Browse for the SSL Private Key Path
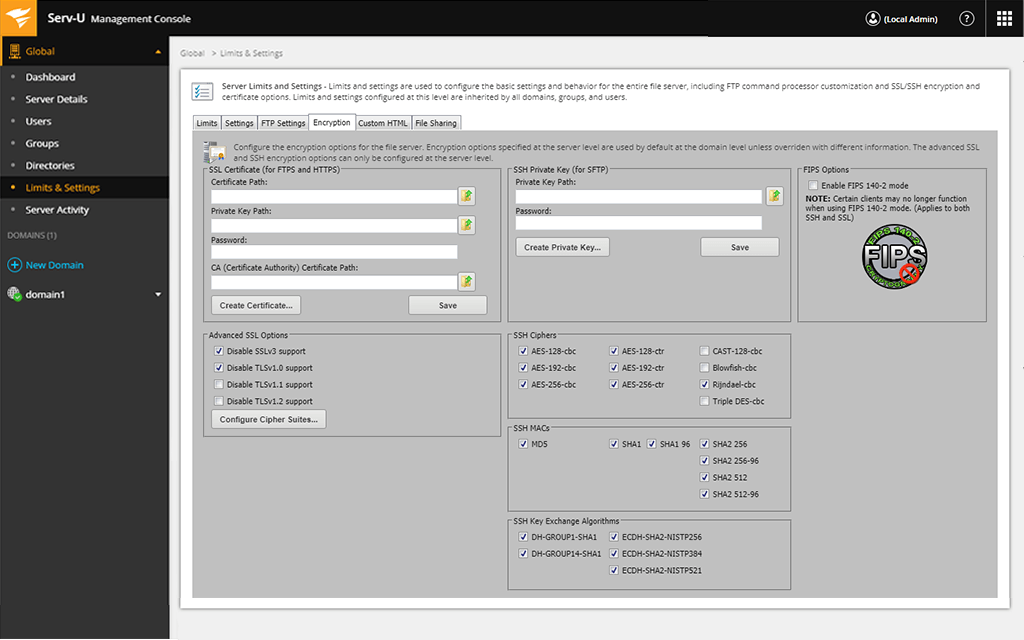 [x=466, y=225]
